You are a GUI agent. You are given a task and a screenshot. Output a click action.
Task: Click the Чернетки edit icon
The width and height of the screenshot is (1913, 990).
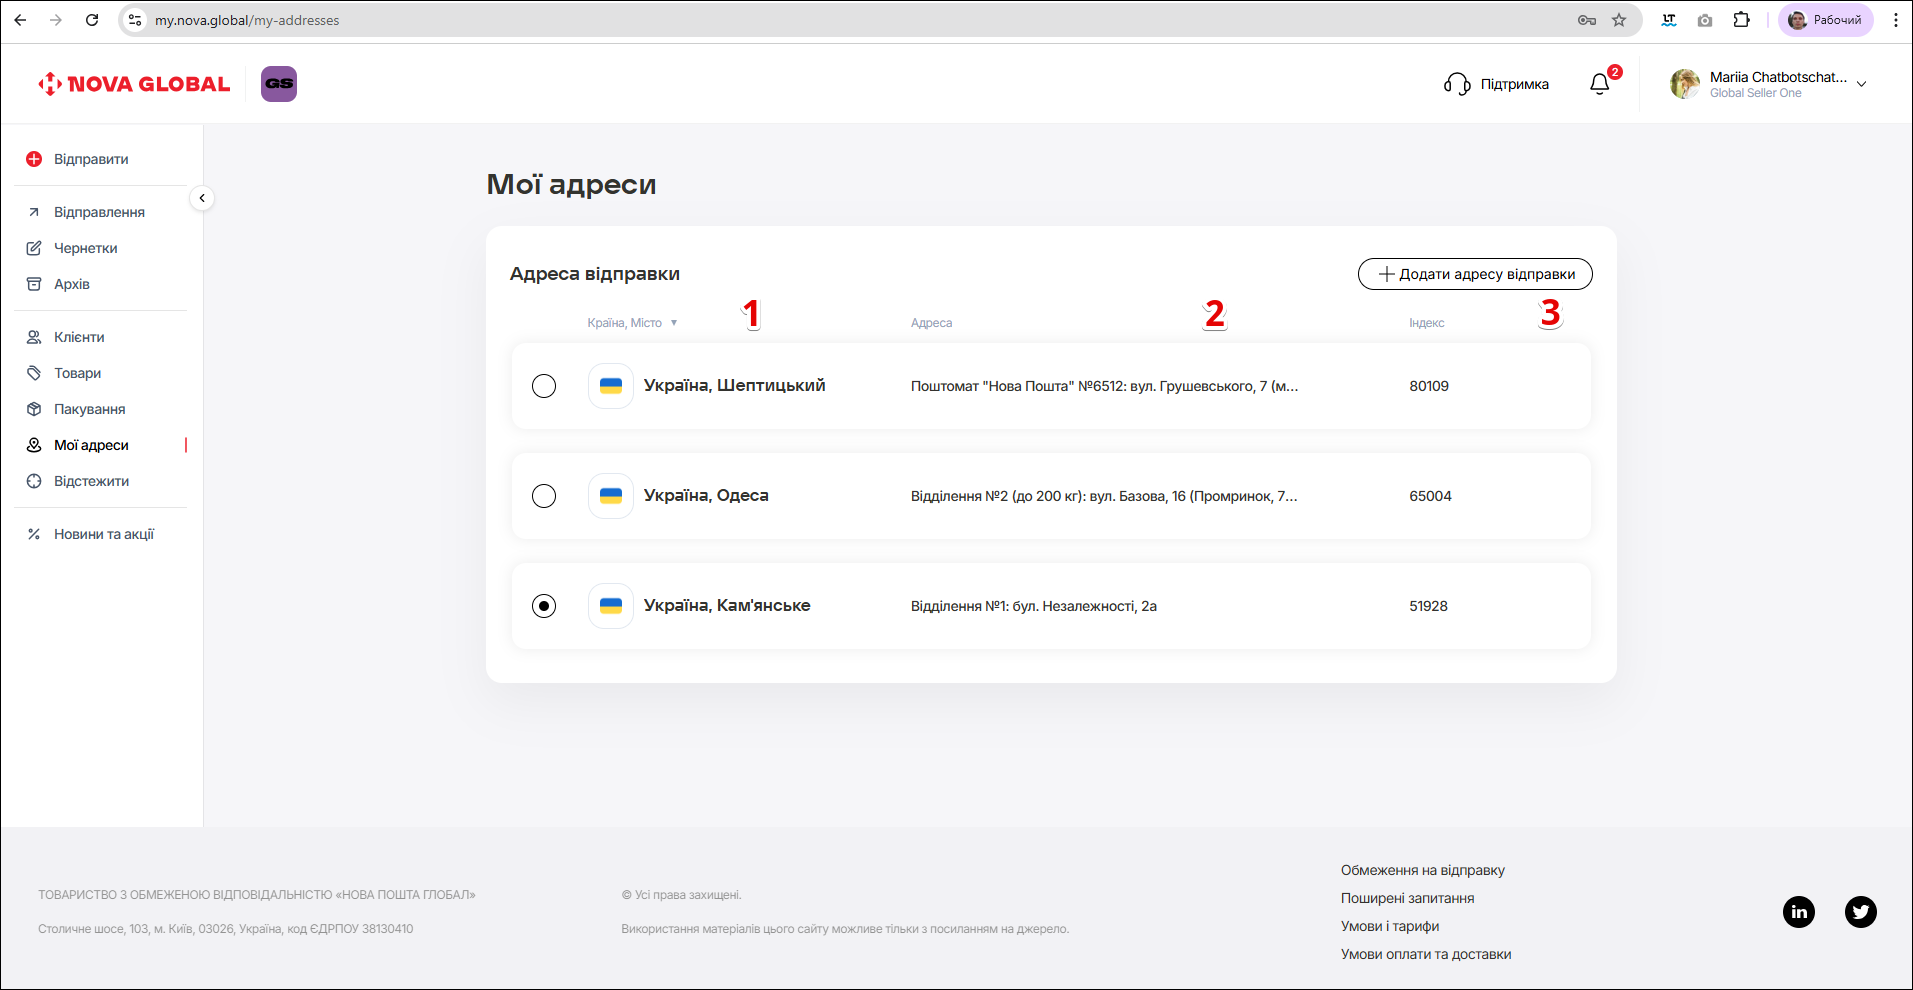tap(34, 248)
